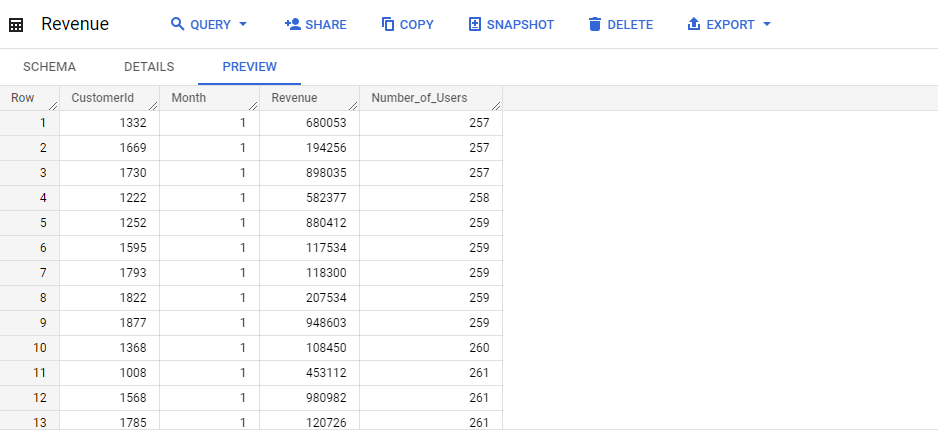Select the PREVIEW tab
Viewport: 938px width, 432px height.
click(249, 67)
